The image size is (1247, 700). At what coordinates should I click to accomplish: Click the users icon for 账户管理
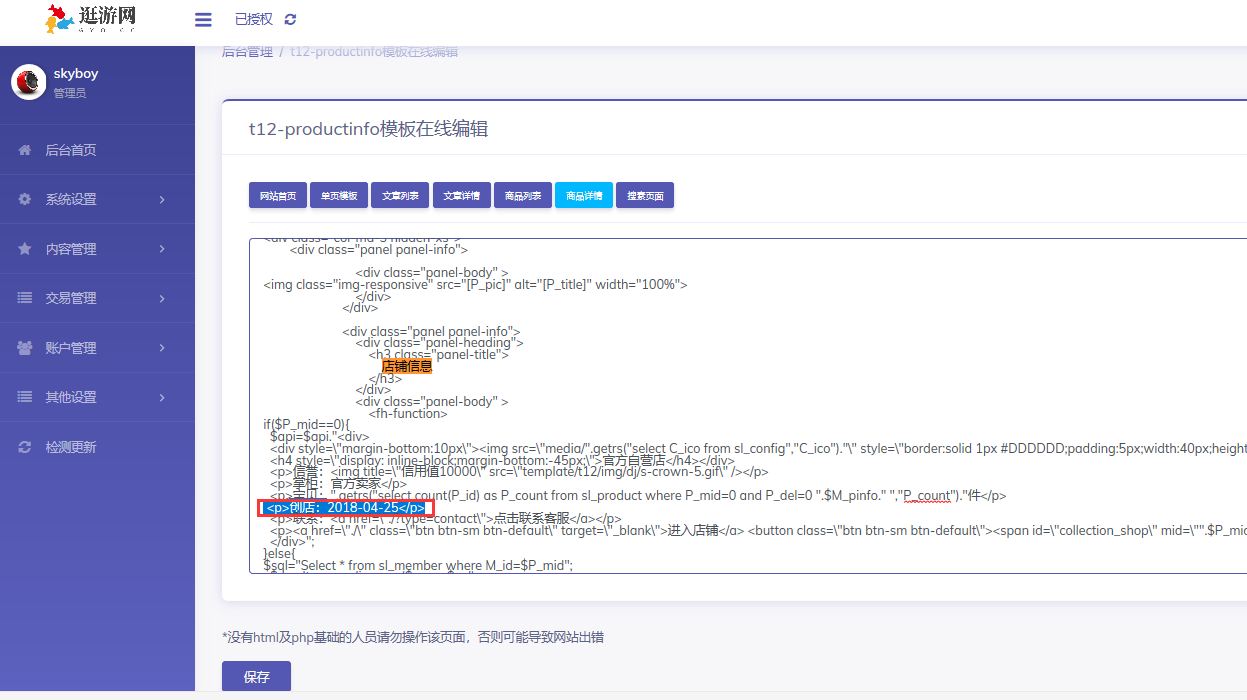tap(25, 348)
